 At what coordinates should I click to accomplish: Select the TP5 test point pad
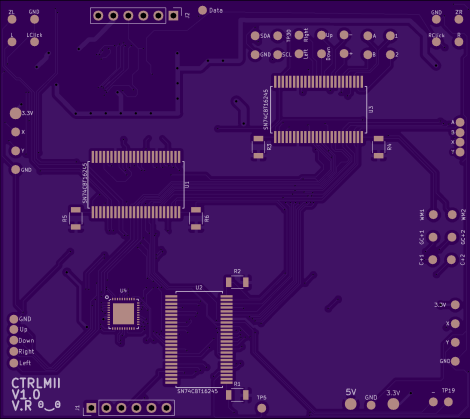[262, 408]
